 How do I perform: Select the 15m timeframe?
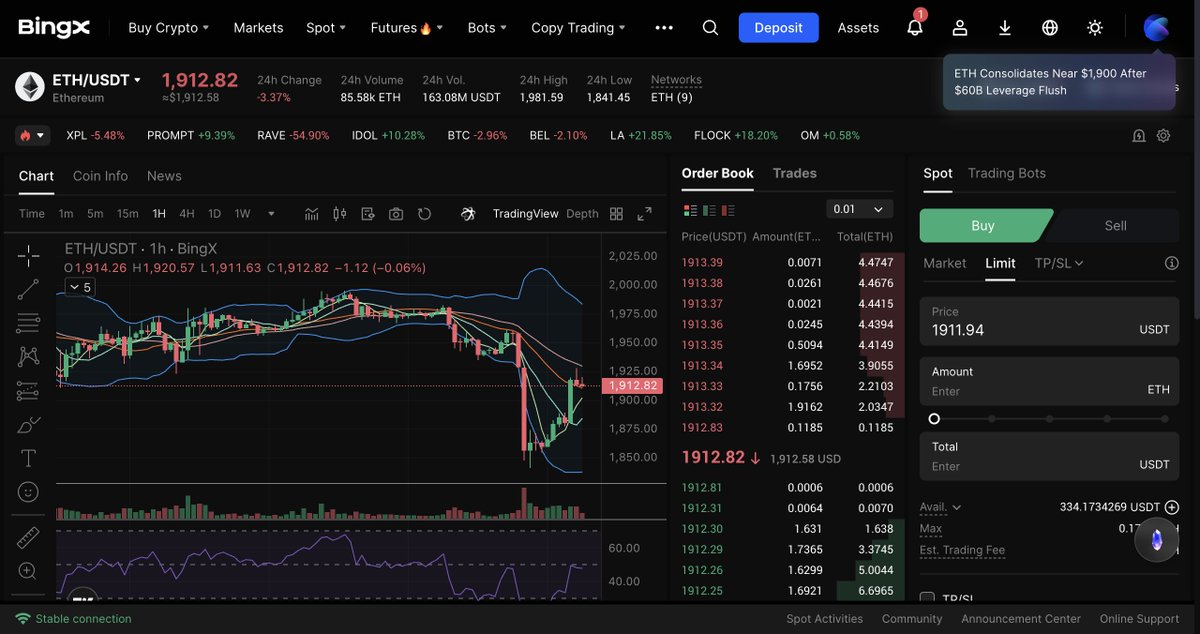pyautogui.click(x=127, y=213)
